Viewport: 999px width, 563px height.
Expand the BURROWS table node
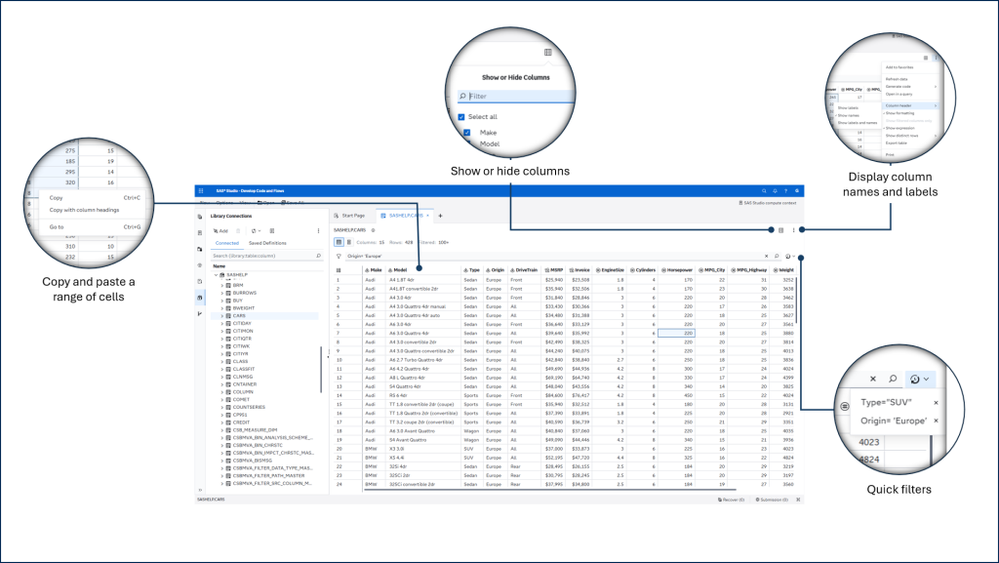pos(222,293)
